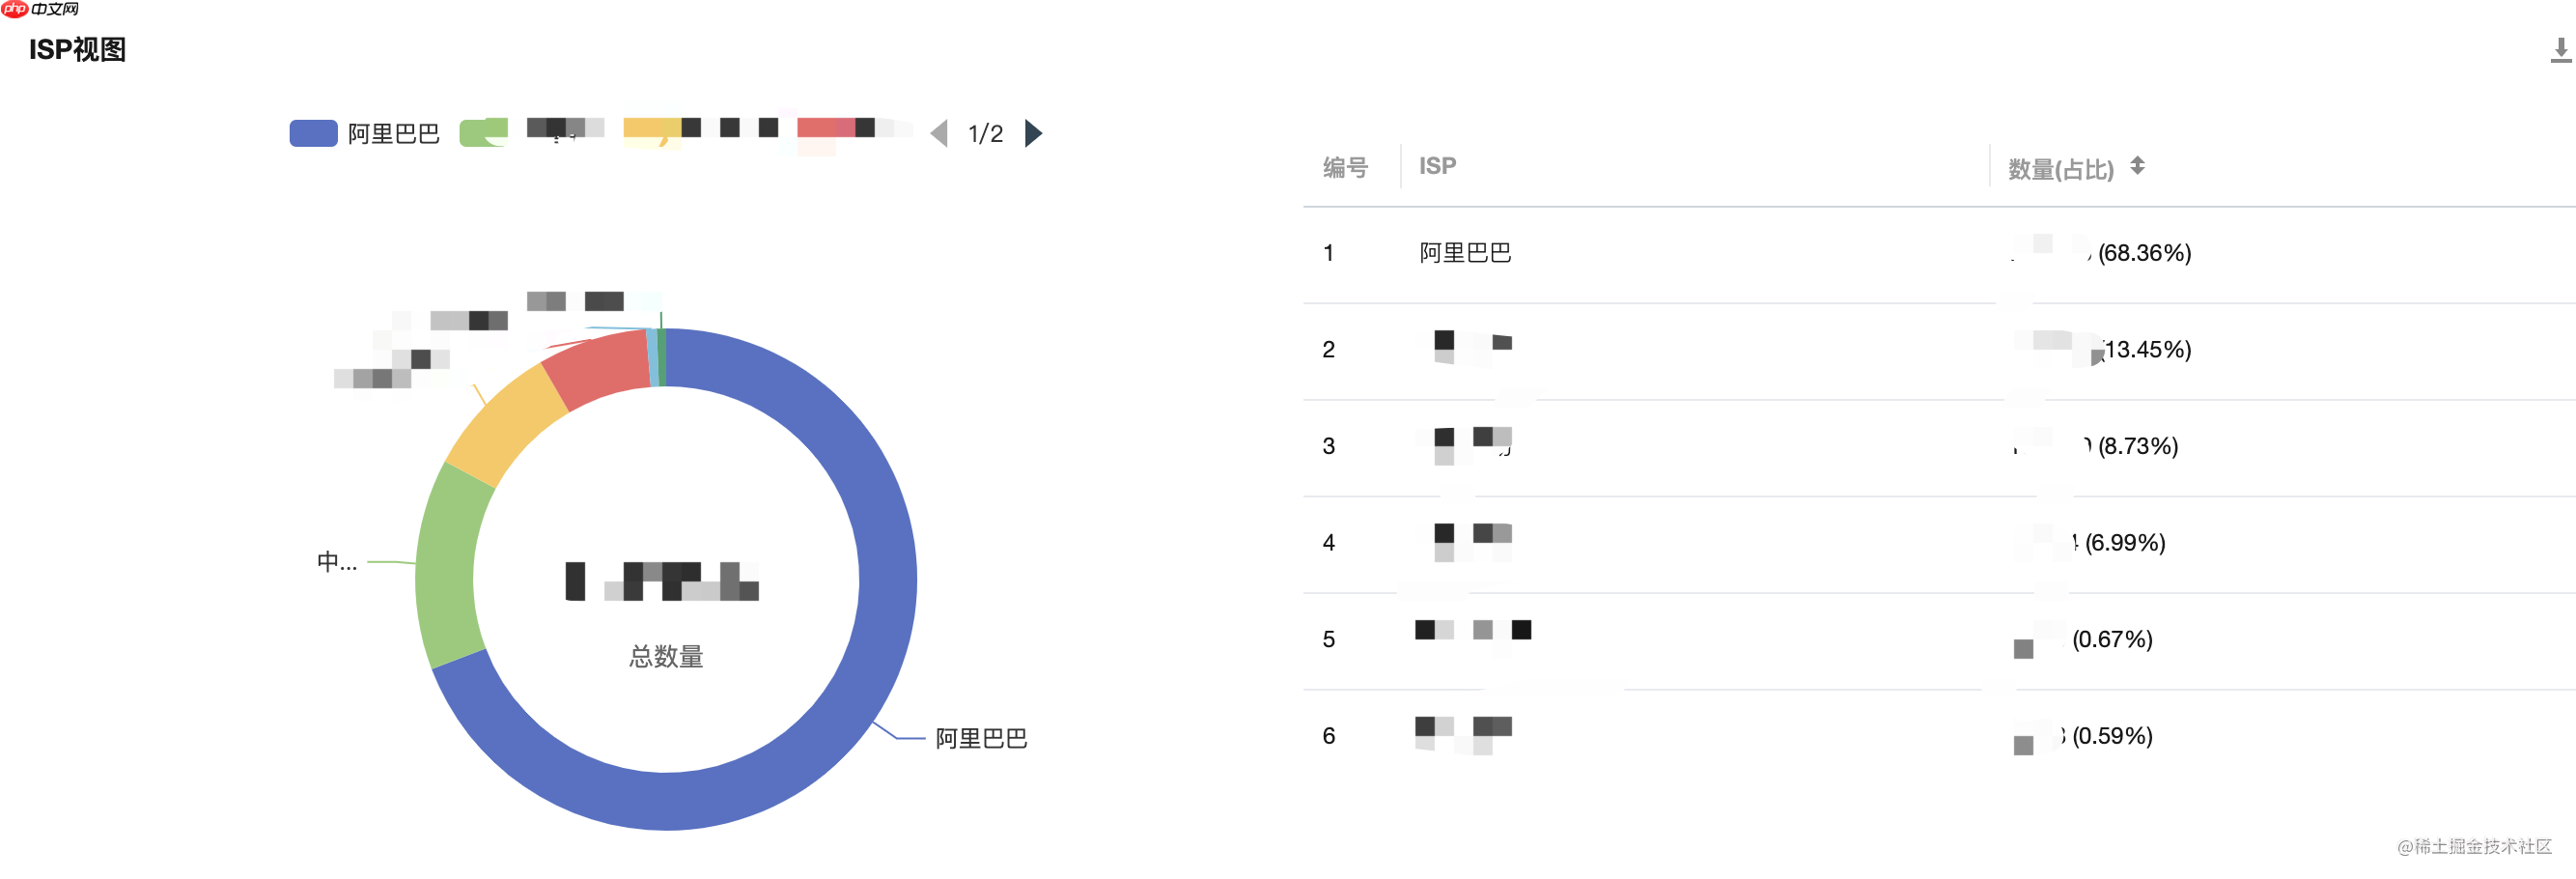Click the left pagination arrow of the legend
This screenshot has height=879, width=2576.
tap(938, 133)
